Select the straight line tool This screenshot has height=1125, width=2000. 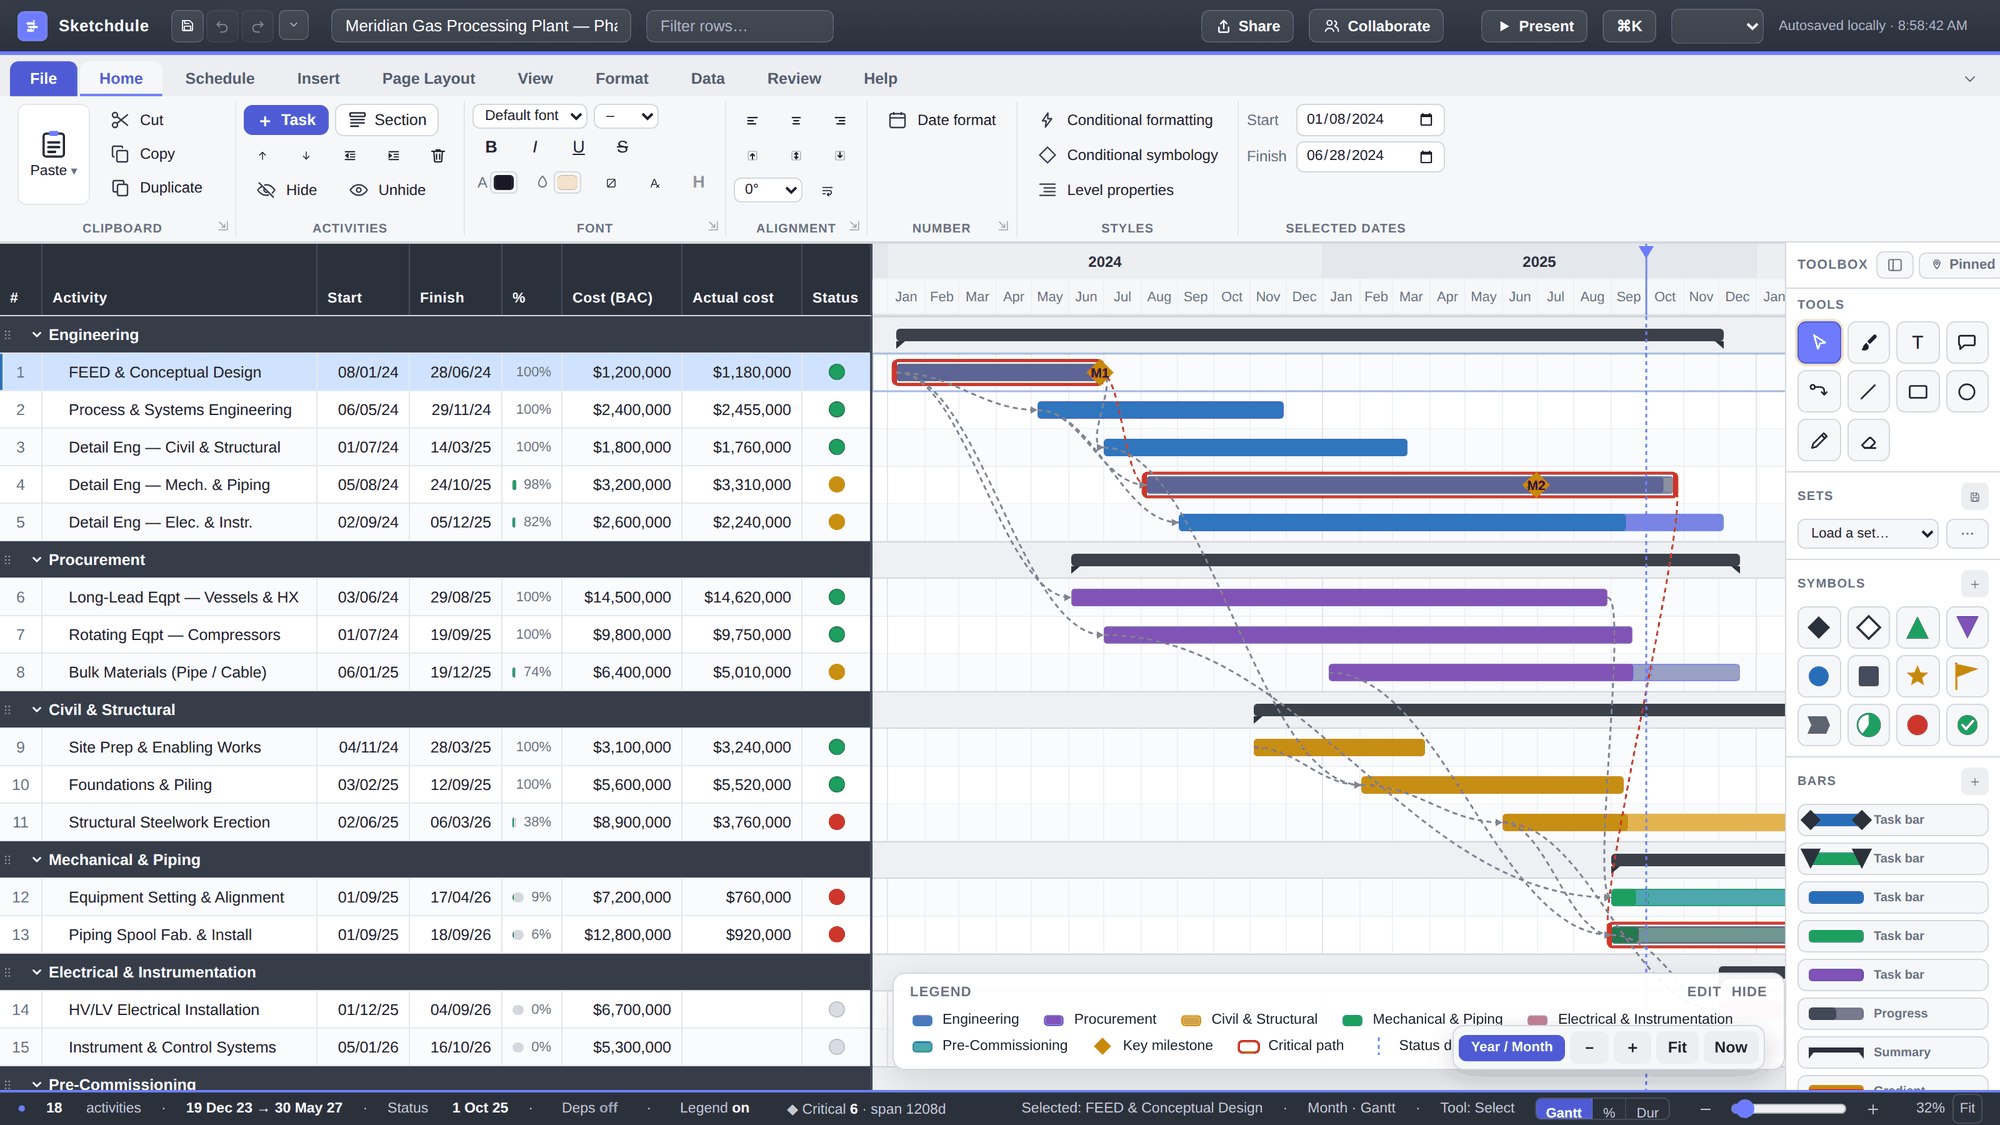1868,391
